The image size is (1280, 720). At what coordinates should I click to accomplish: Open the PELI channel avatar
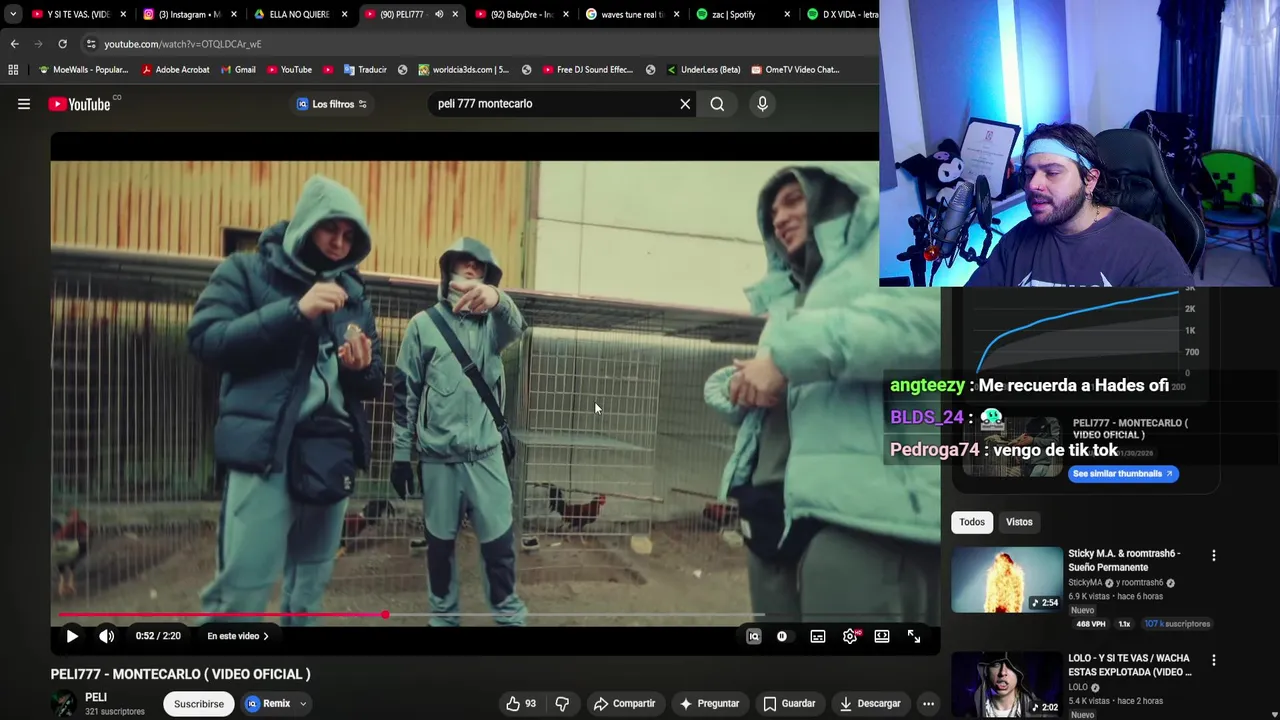click(64, 704)
